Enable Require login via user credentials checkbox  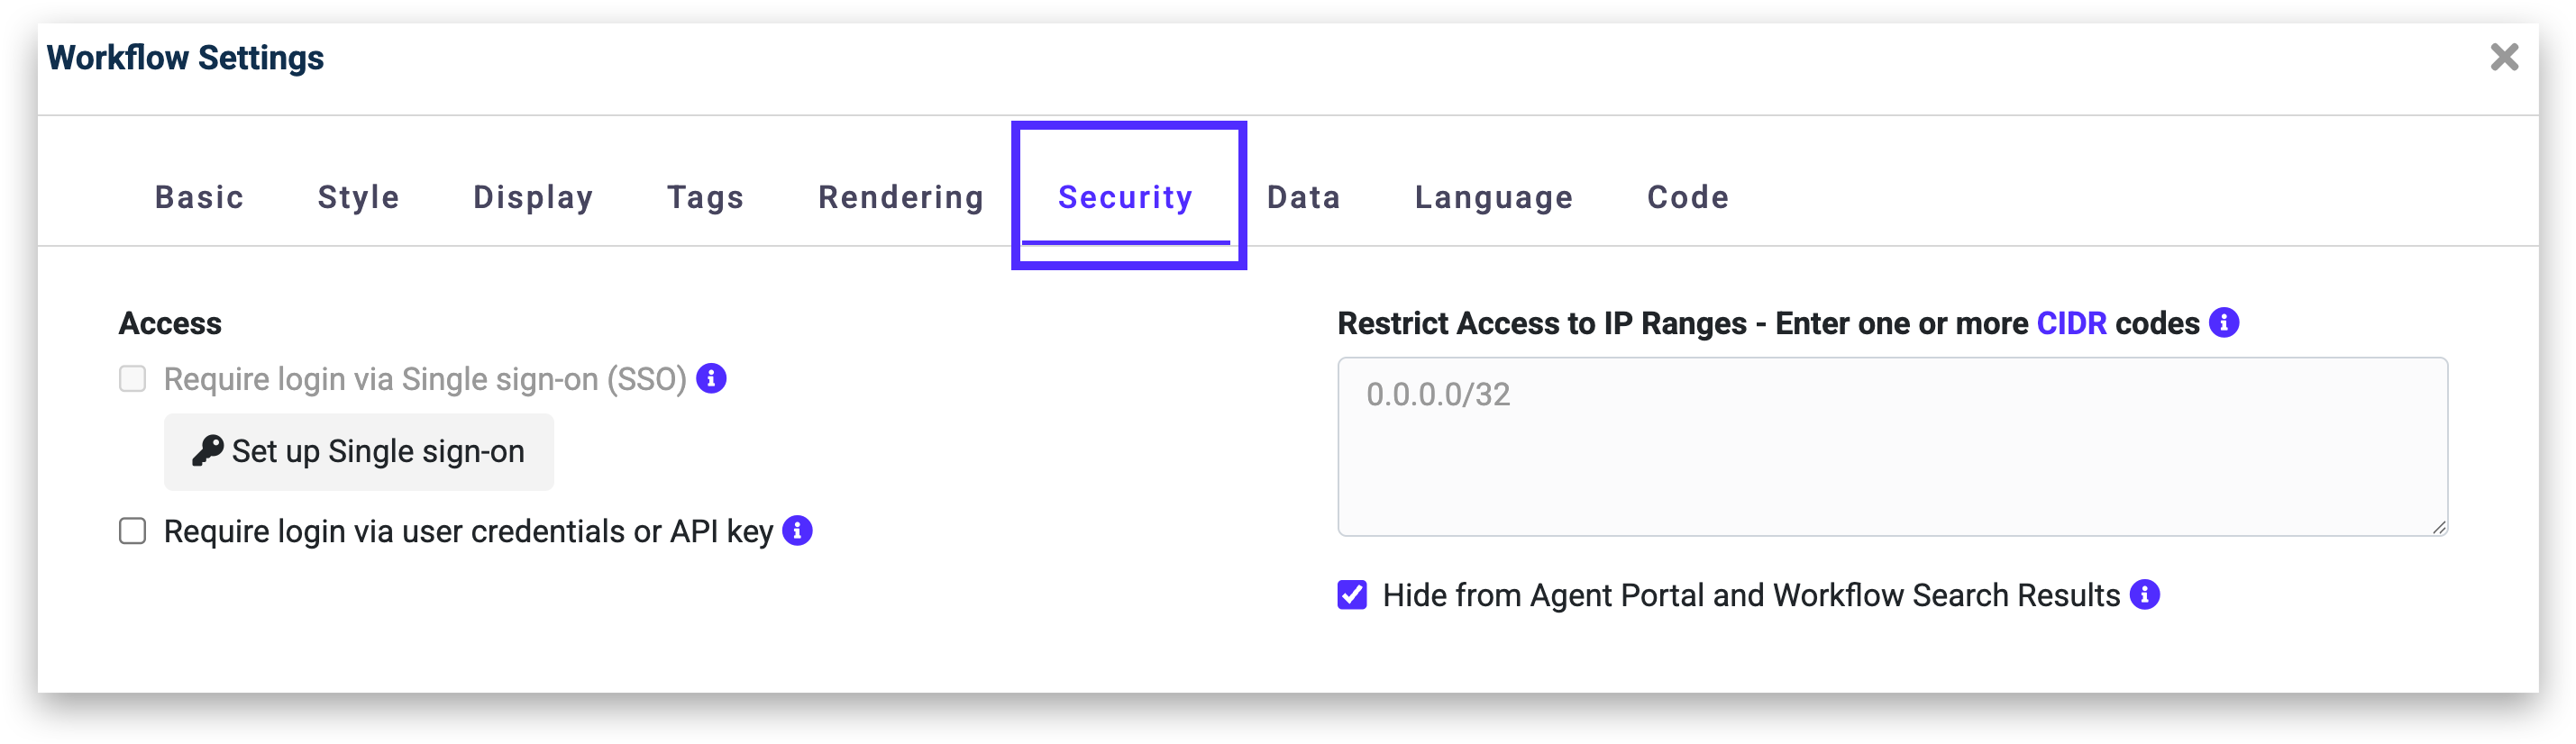click(133, 531)
